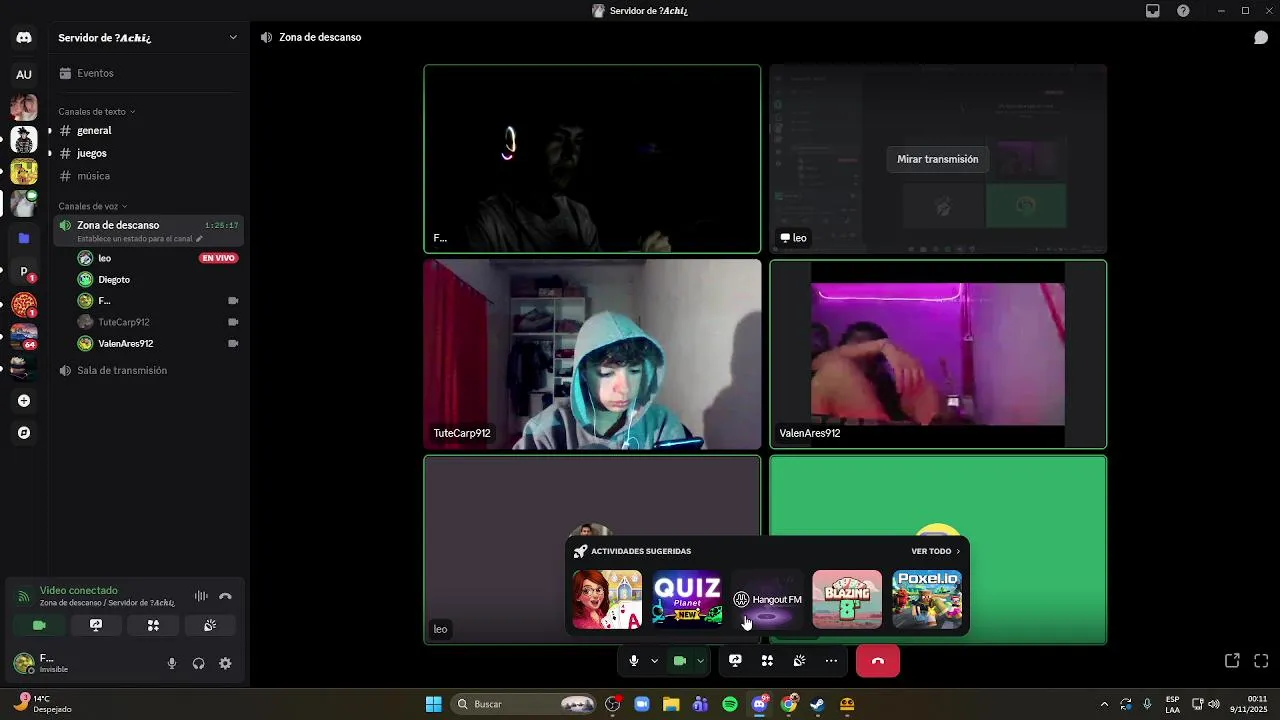Focus the TuteCarp912 video tile

[592, 354]
